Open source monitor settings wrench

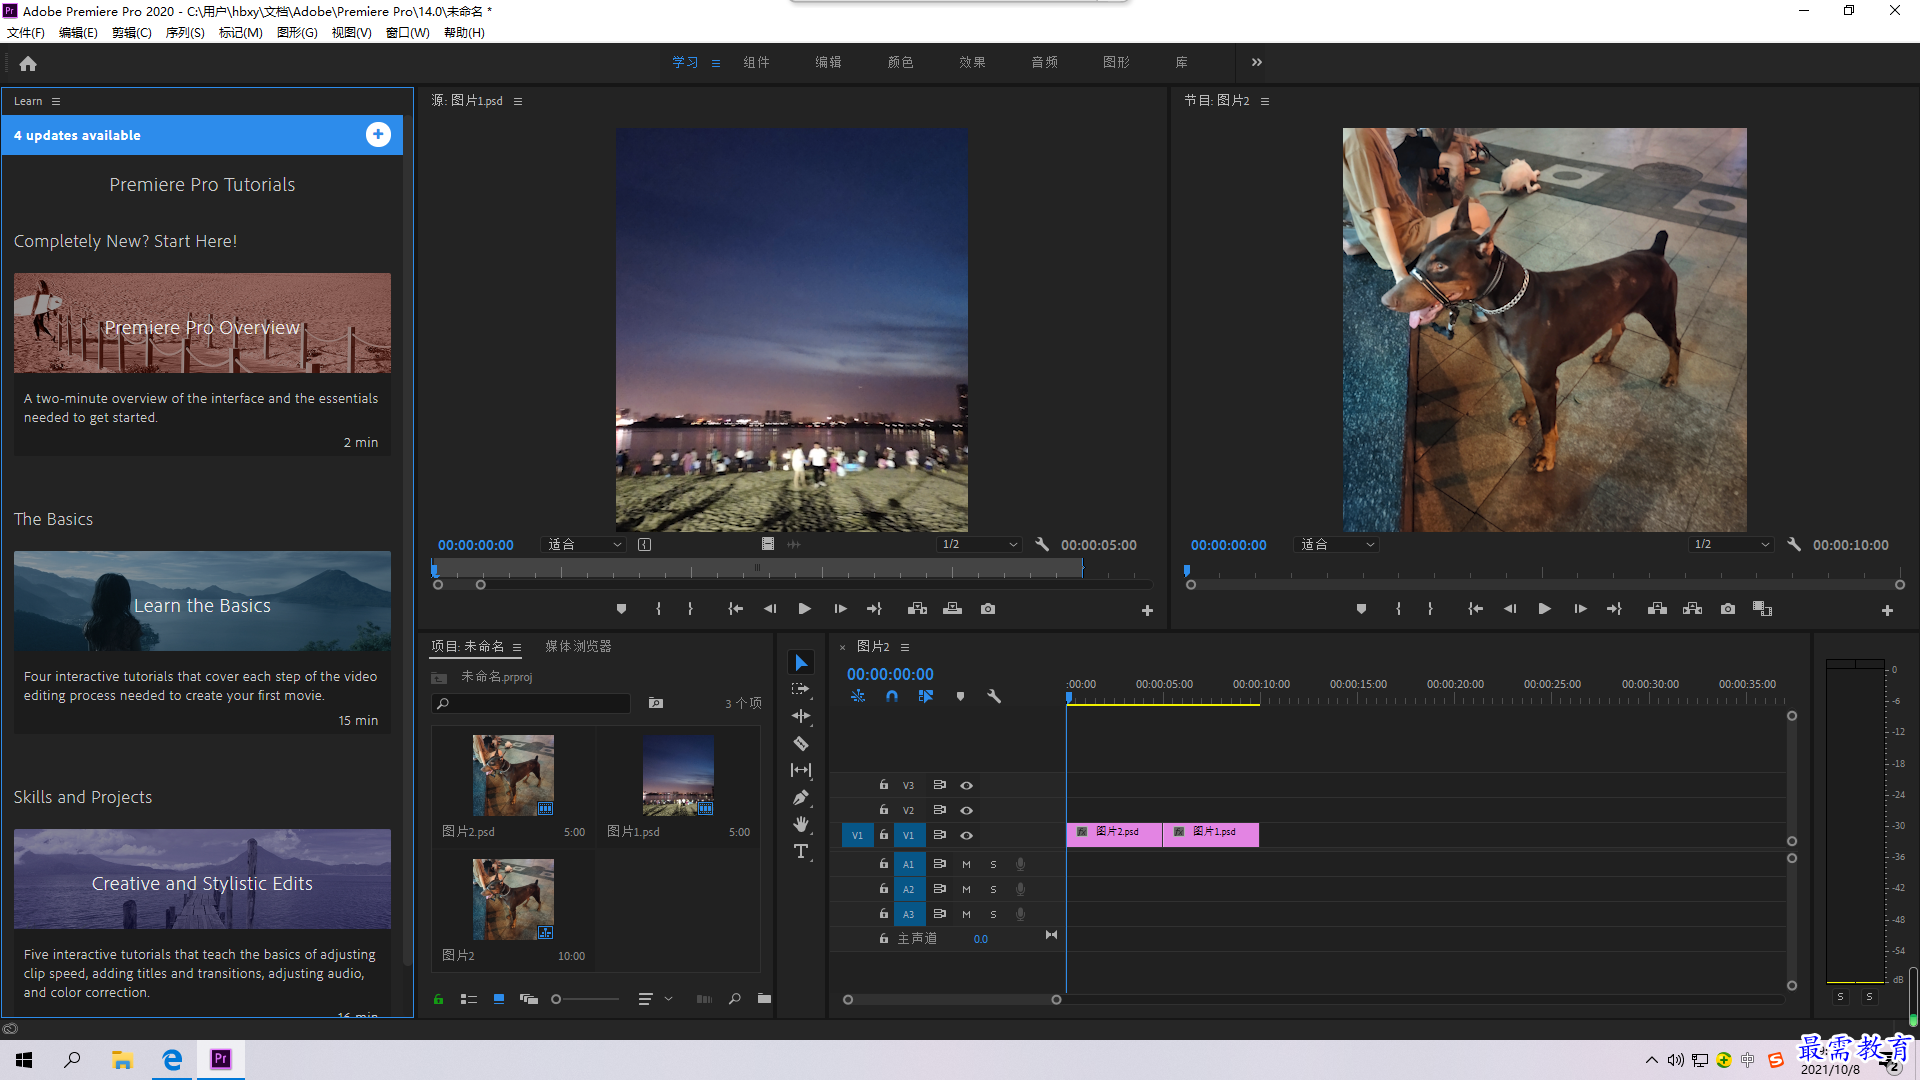click(x=1042, y=545)
